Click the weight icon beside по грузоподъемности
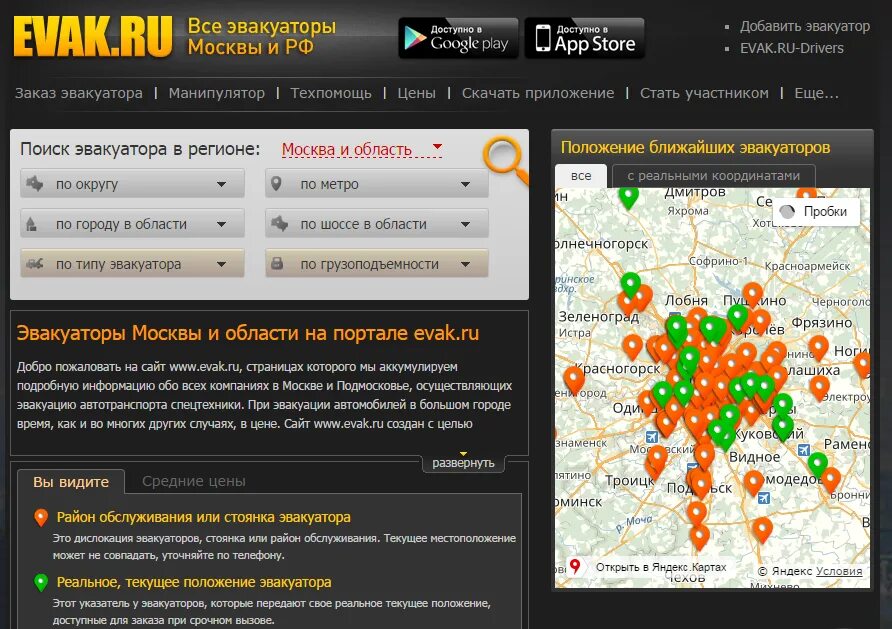This screenshot has width=892, height=629. click(277, 263)
